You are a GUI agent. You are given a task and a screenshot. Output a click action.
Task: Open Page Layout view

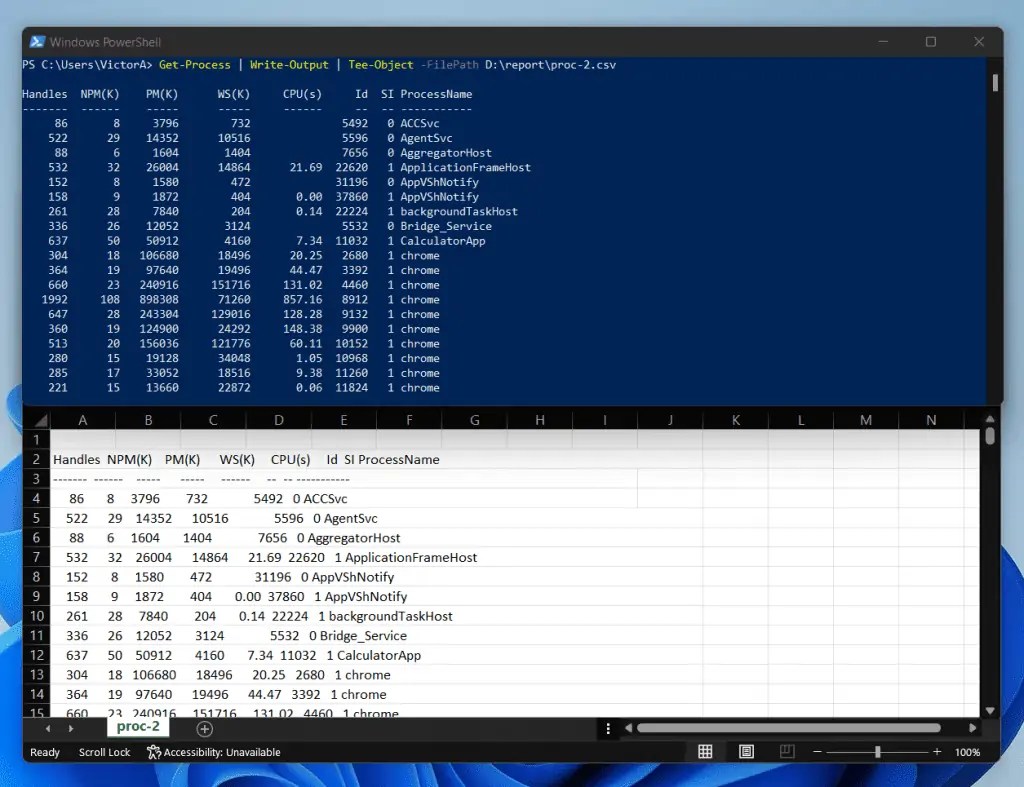(x=745, y=751)
